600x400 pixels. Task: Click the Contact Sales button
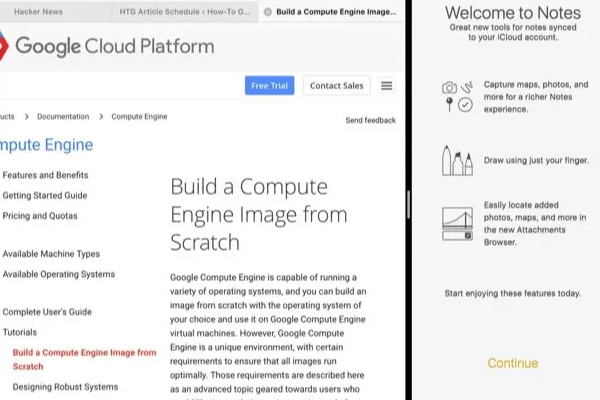click(336, 85)
